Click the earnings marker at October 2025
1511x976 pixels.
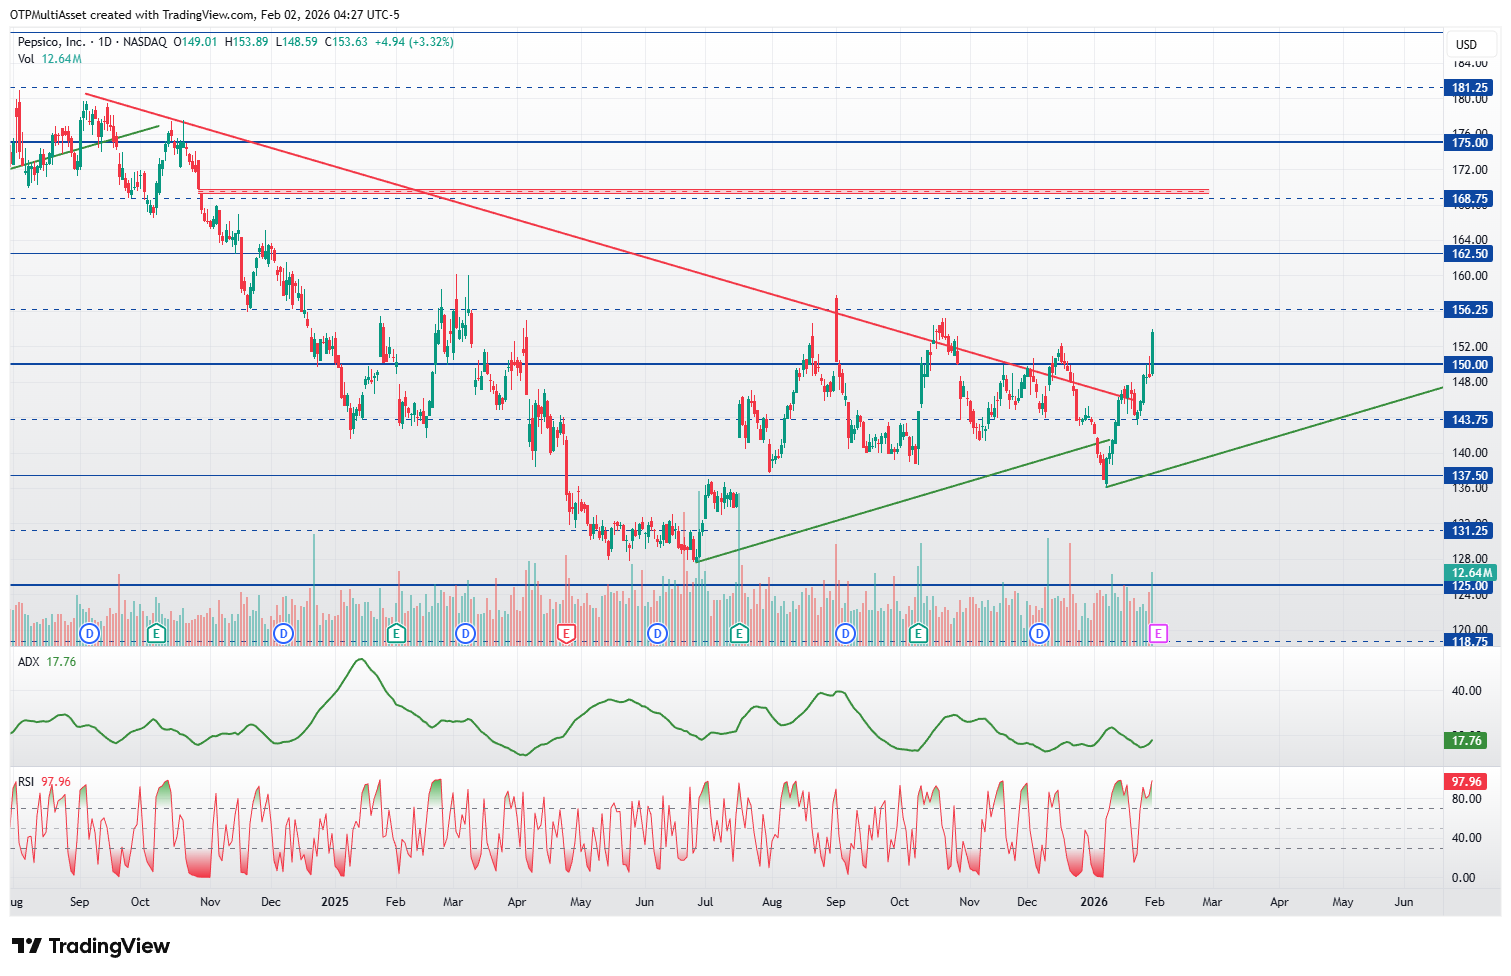point(918,633)
